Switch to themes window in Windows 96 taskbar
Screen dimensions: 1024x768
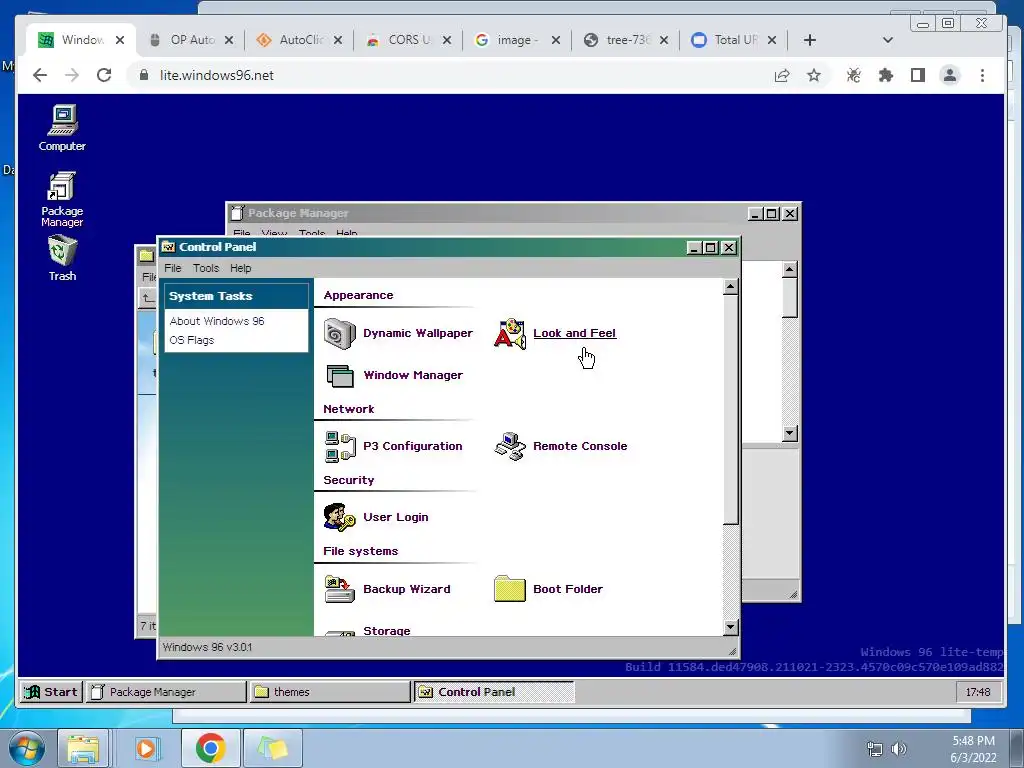(330, 692)
